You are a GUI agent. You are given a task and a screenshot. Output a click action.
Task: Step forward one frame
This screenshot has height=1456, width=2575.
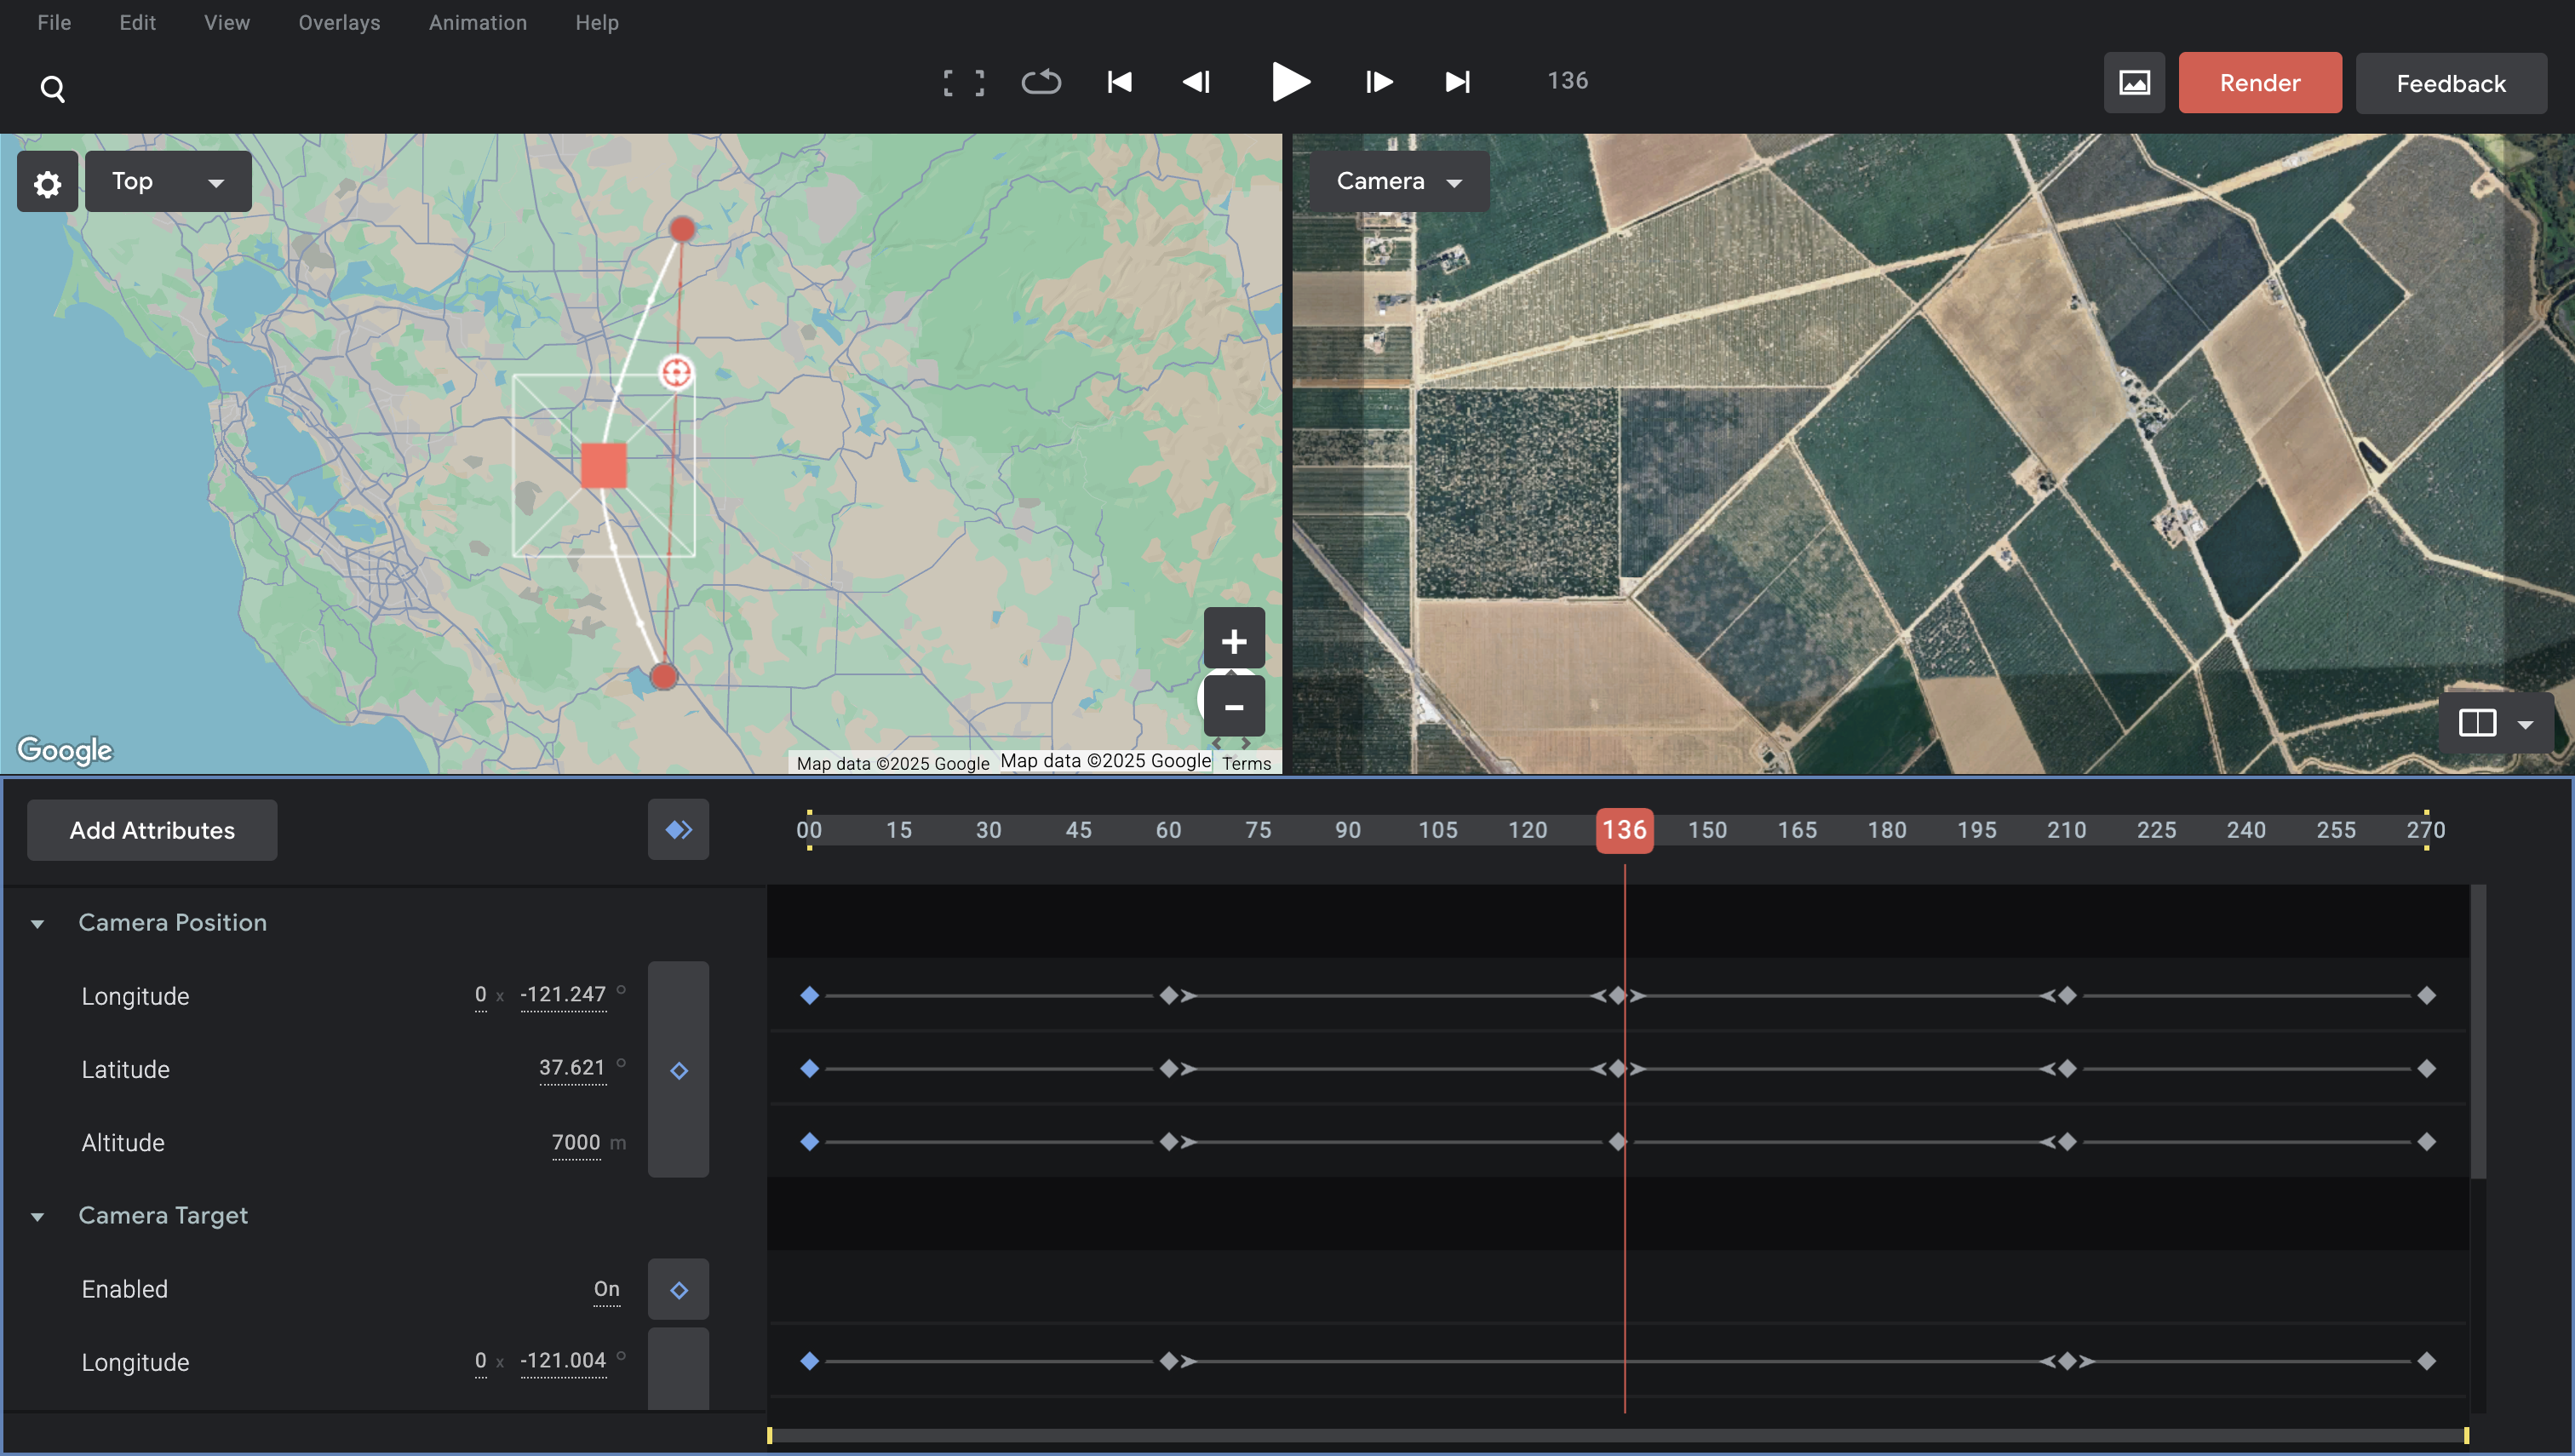click(x=1379, y=82)
